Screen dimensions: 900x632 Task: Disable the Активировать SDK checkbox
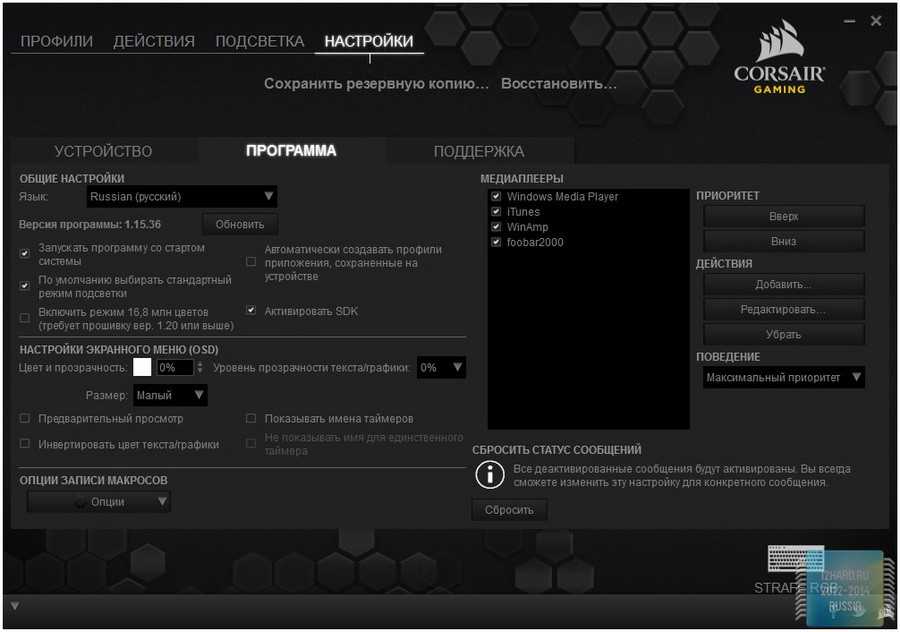tap(251, 311)
